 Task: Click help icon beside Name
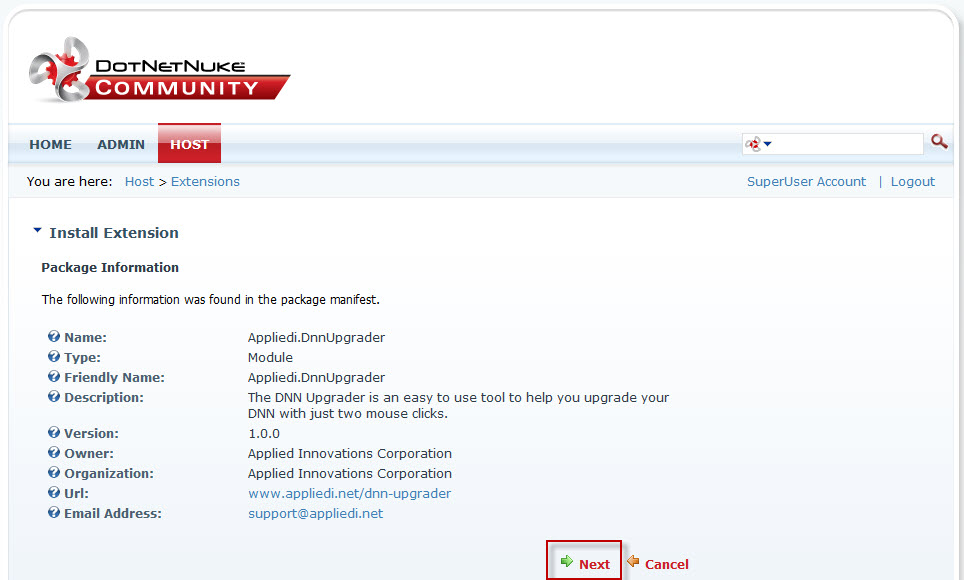54,336
